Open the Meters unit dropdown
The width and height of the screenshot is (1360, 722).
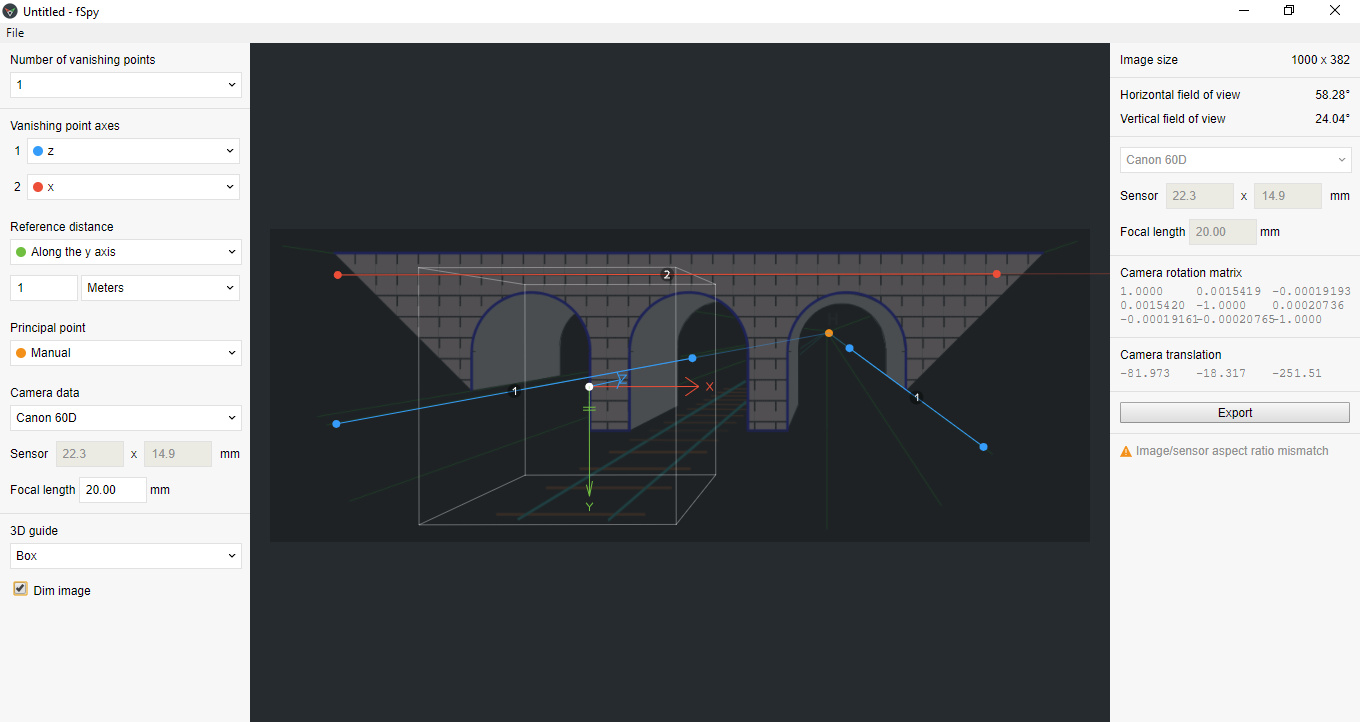pyautogui.click(x=160, y=288)
